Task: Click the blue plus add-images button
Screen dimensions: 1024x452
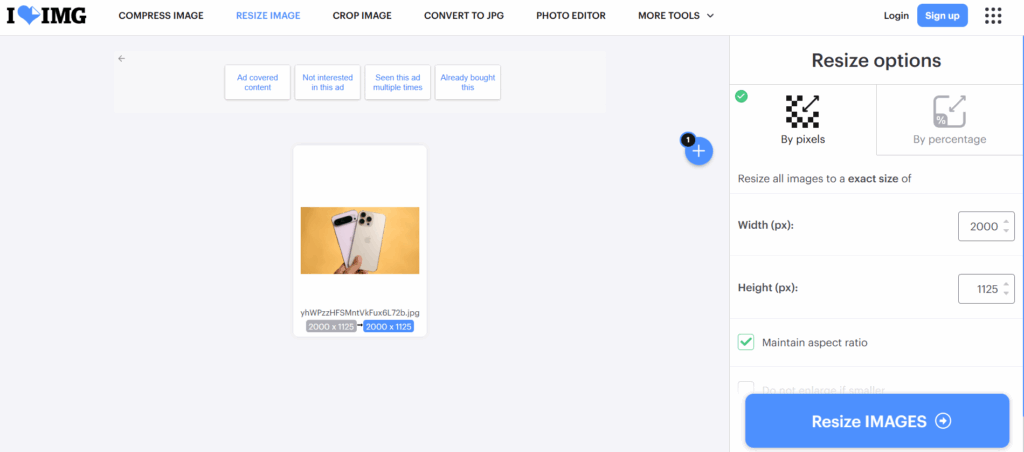Action: point(699,151)
